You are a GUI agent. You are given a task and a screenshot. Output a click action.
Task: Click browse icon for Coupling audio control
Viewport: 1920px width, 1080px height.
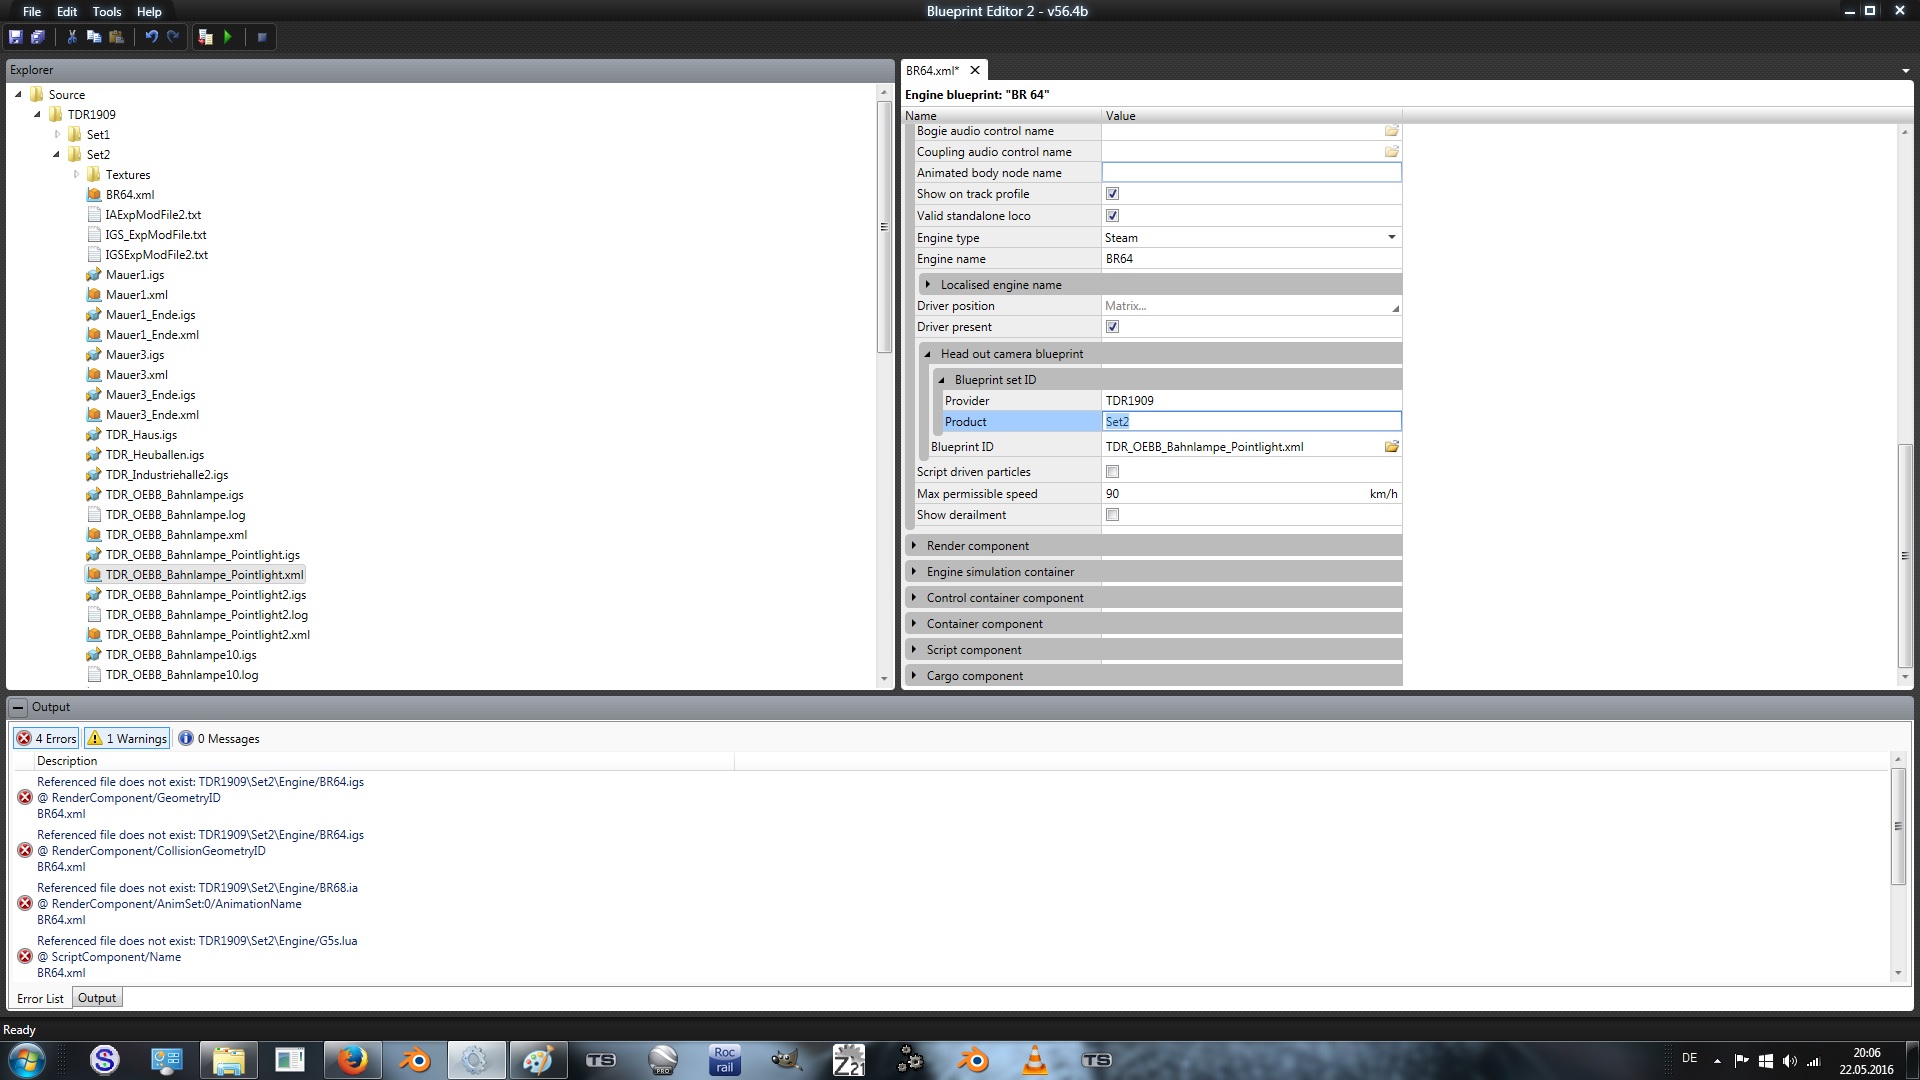[1391, 152]
